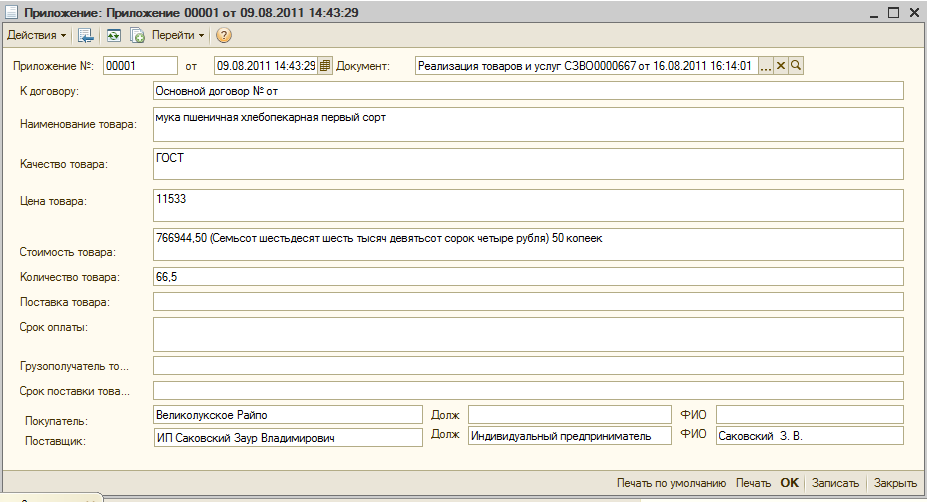Image resolution: width=927 pixels, height=502 pixels.
Task: Open the Действия dropdown menu
Action: click(x=37, y=35)
